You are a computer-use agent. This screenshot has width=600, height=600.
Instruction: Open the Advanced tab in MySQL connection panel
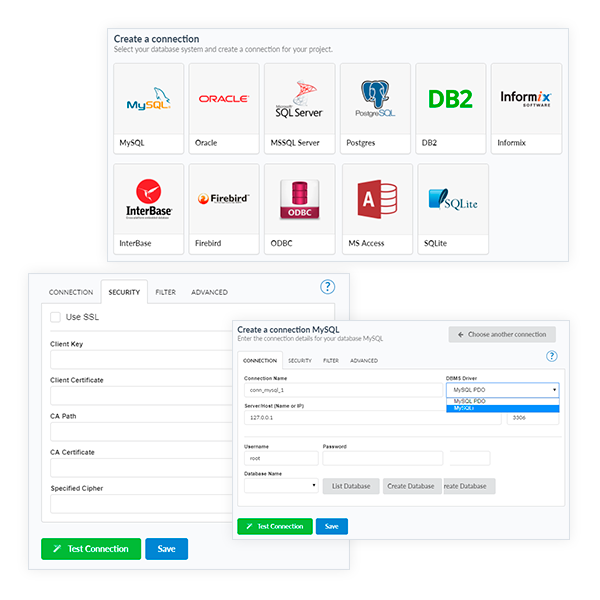[364, 360]
